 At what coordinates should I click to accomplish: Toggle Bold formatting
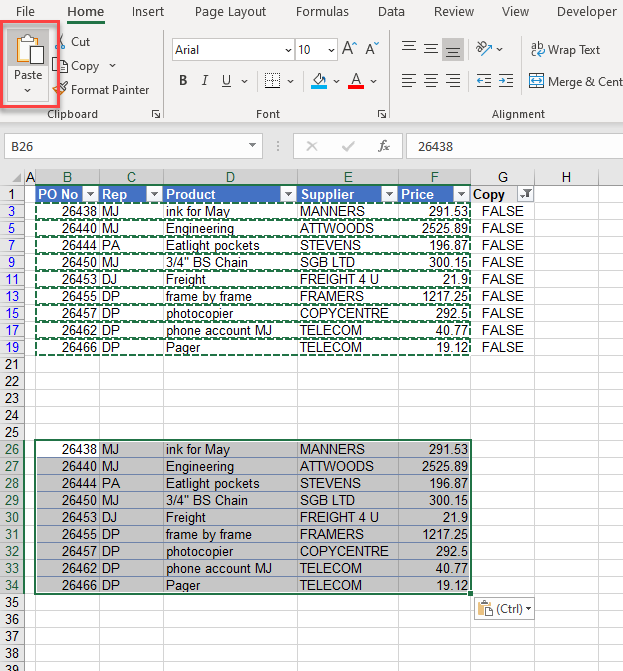pos(183,81)
